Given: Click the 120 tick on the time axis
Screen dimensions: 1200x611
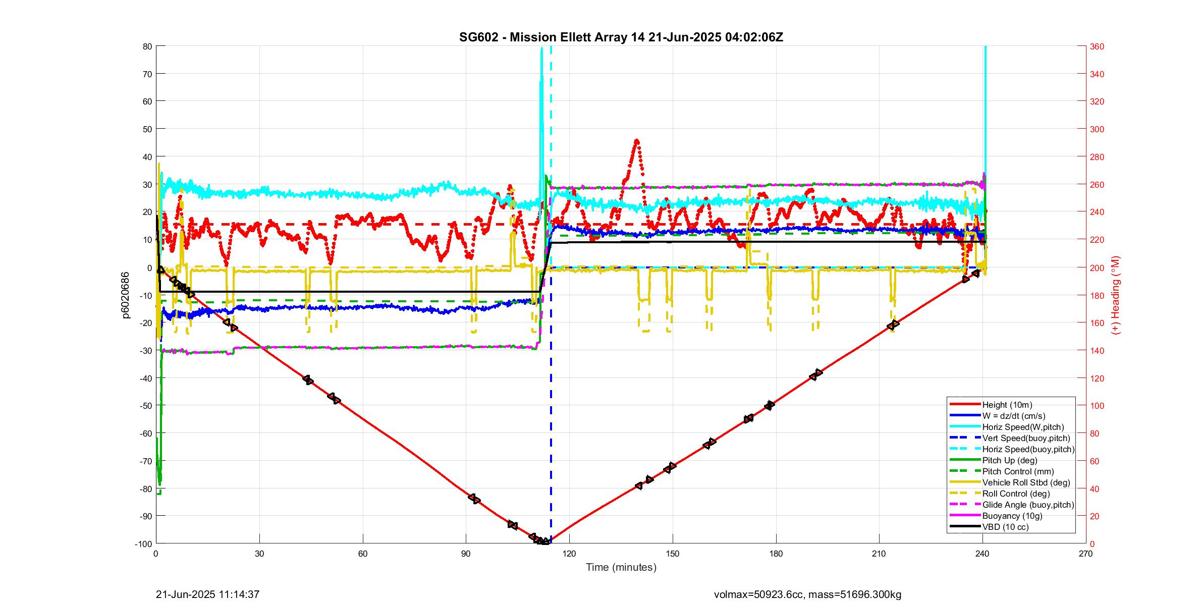Looking at the screenshot, I should pos(569,553).
